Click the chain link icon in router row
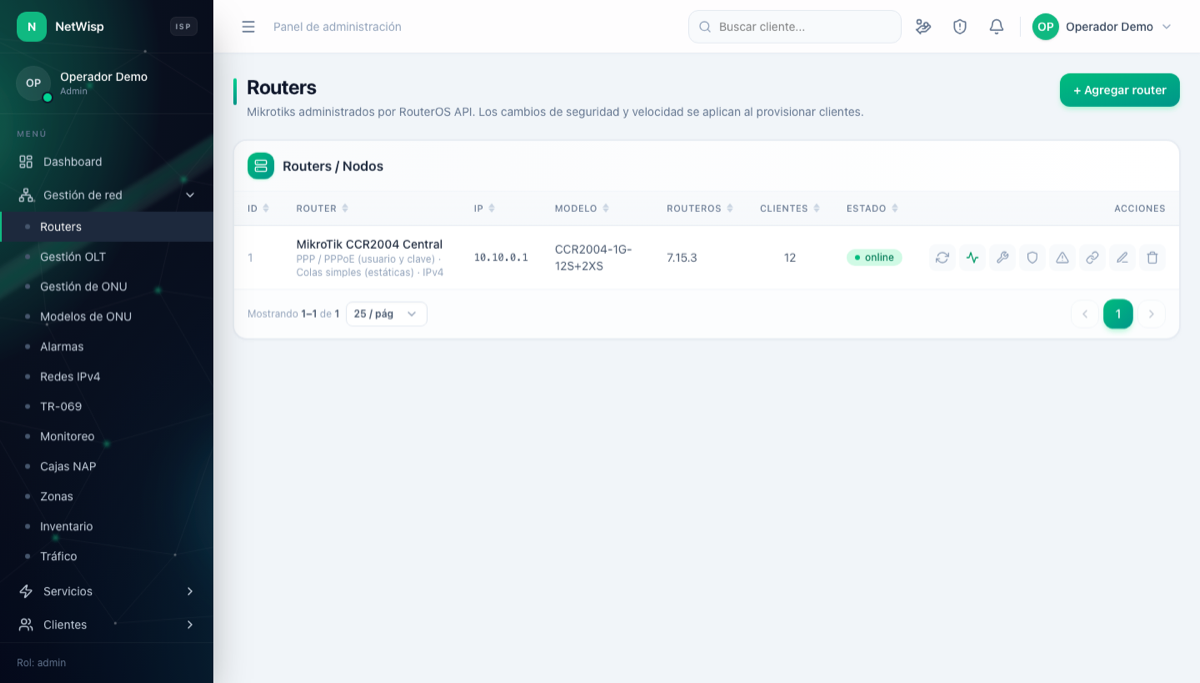Image resolution: width=1200 pixels, height=683 pixels. click(1092, 258)
